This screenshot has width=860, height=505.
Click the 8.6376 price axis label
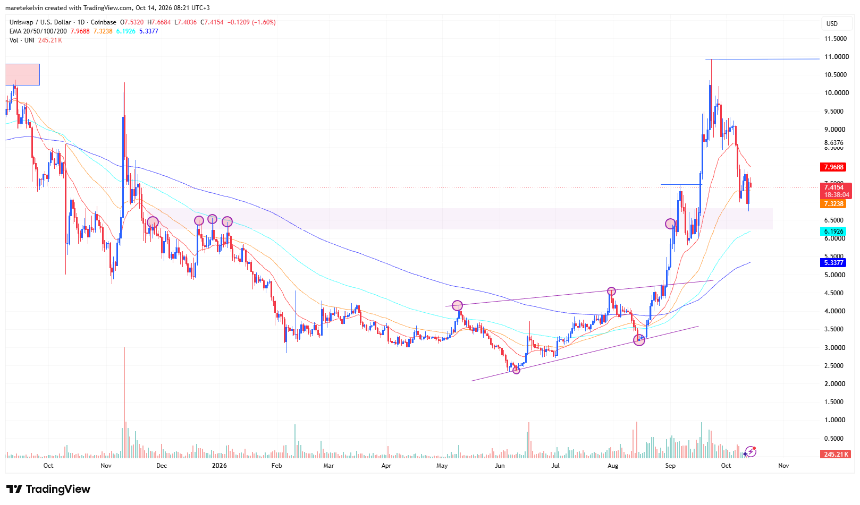coord(834,143)
